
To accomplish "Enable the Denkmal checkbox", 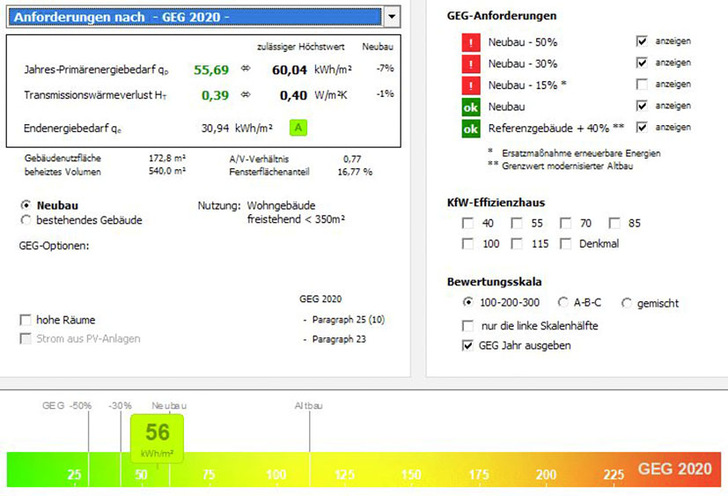I will 567,244.
